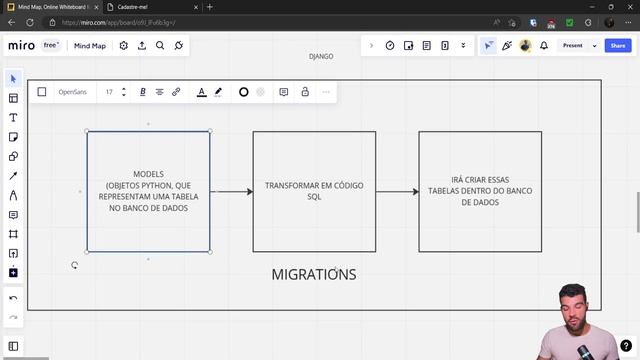Start the timer tool
The height and width of the screenshot is (360, 640).
(390, 46)
